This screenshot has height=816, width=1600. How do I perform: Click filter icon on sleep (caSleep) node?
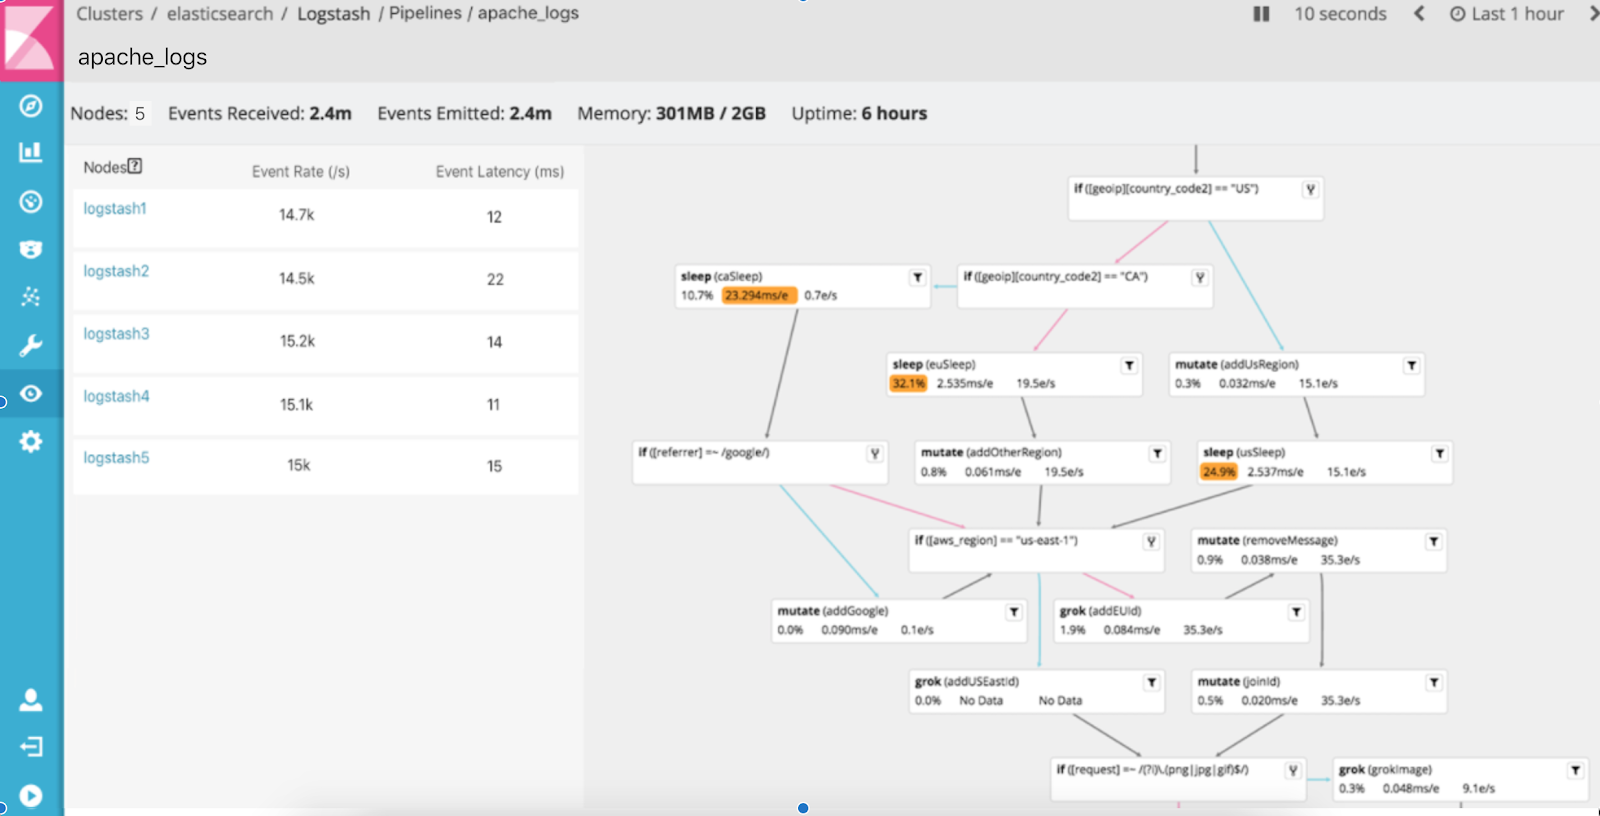tap(917, 278)
